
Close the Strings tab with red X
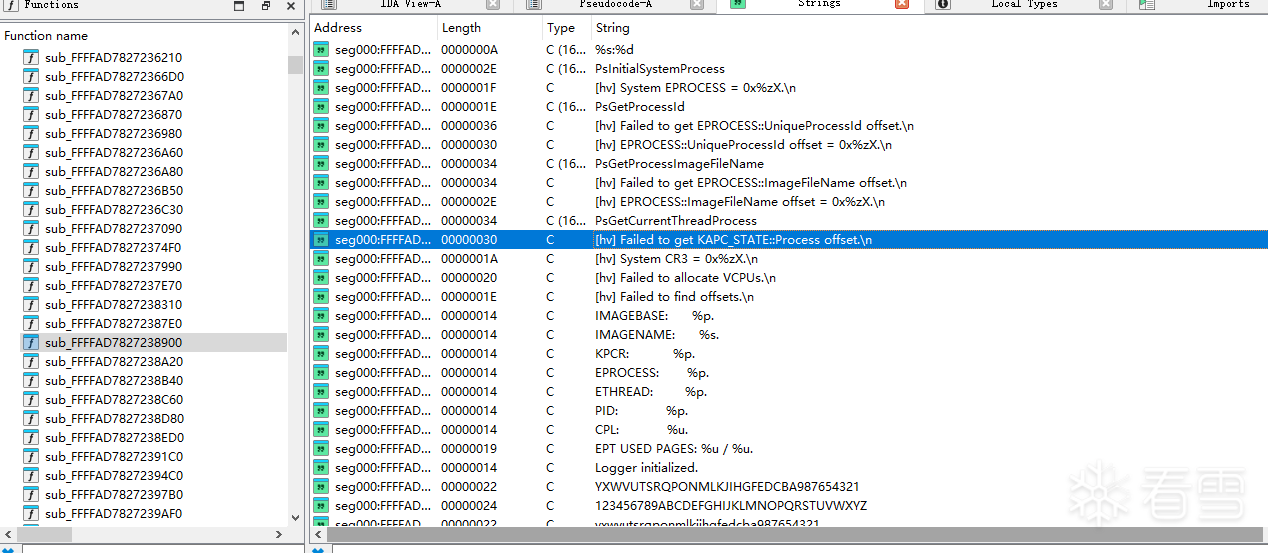click(902, 4)
